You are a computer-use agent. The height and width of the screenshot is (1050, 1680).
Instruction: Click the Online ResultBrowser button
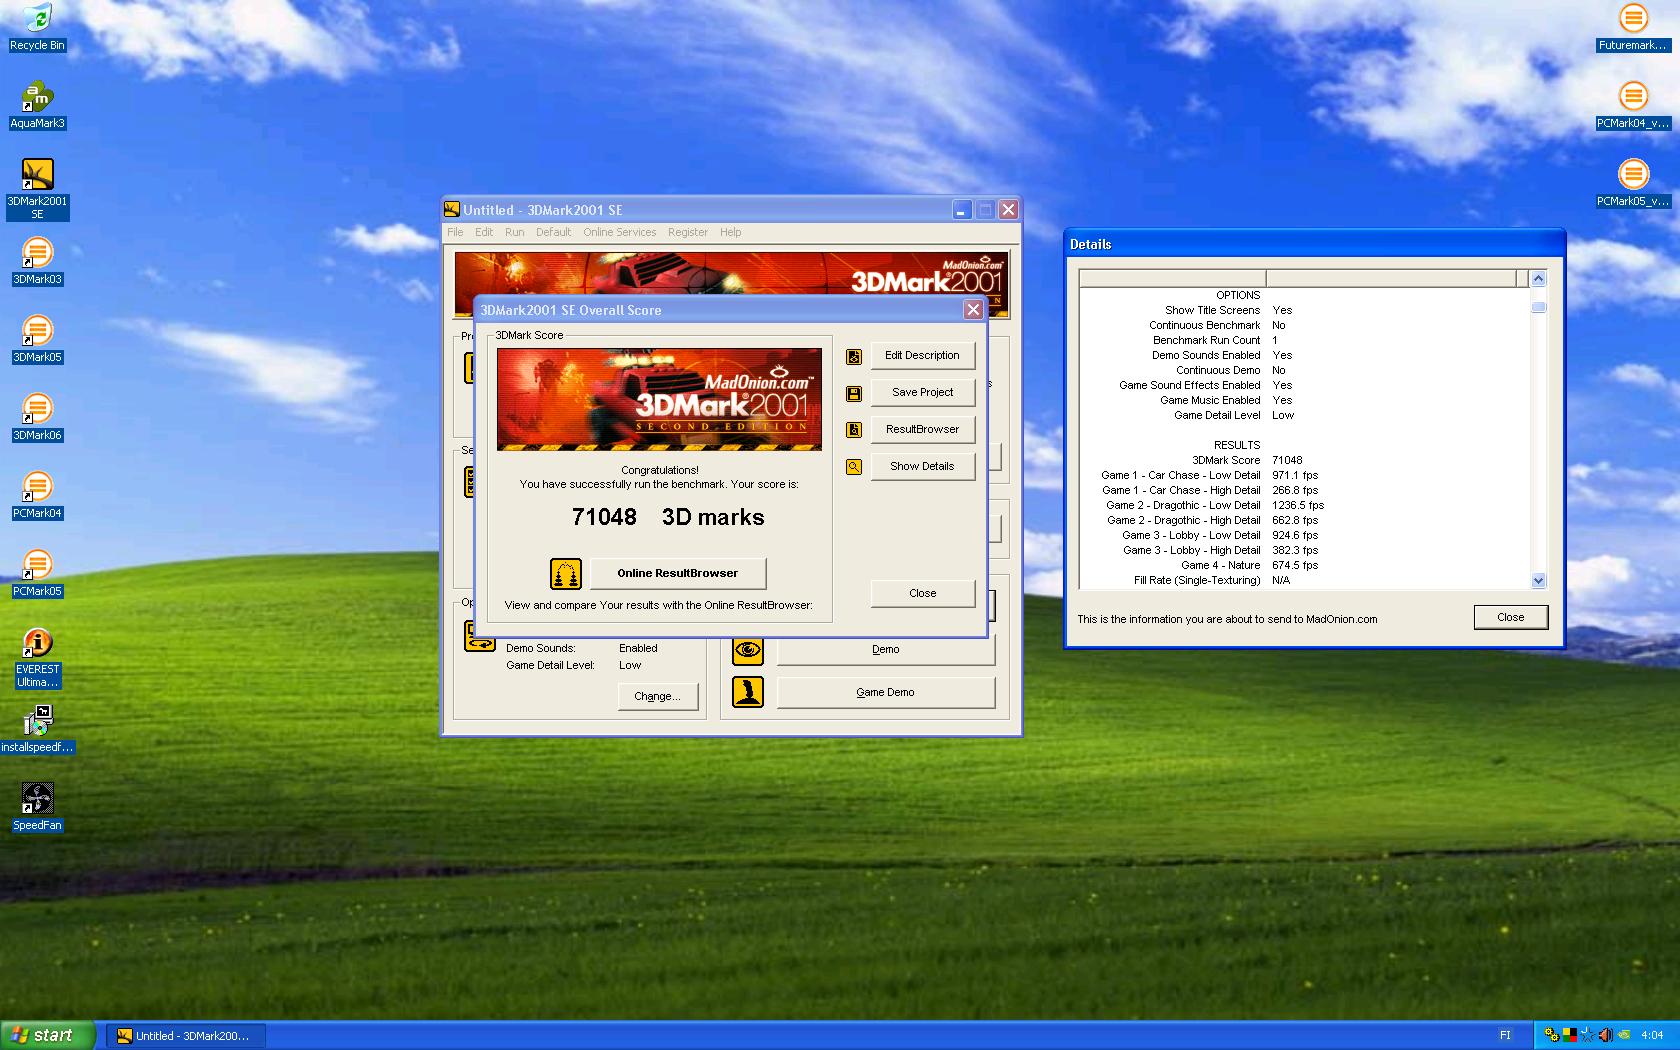[x=677, y=573]
